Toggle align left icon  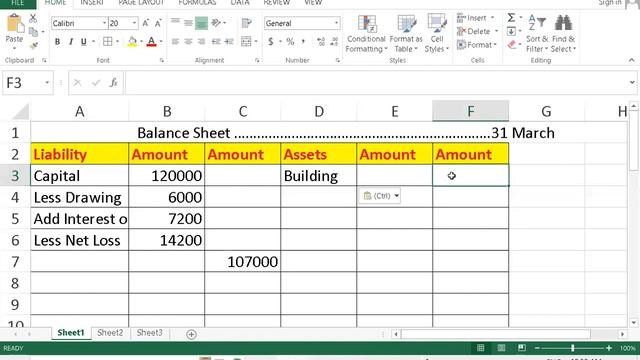[176, 42]
